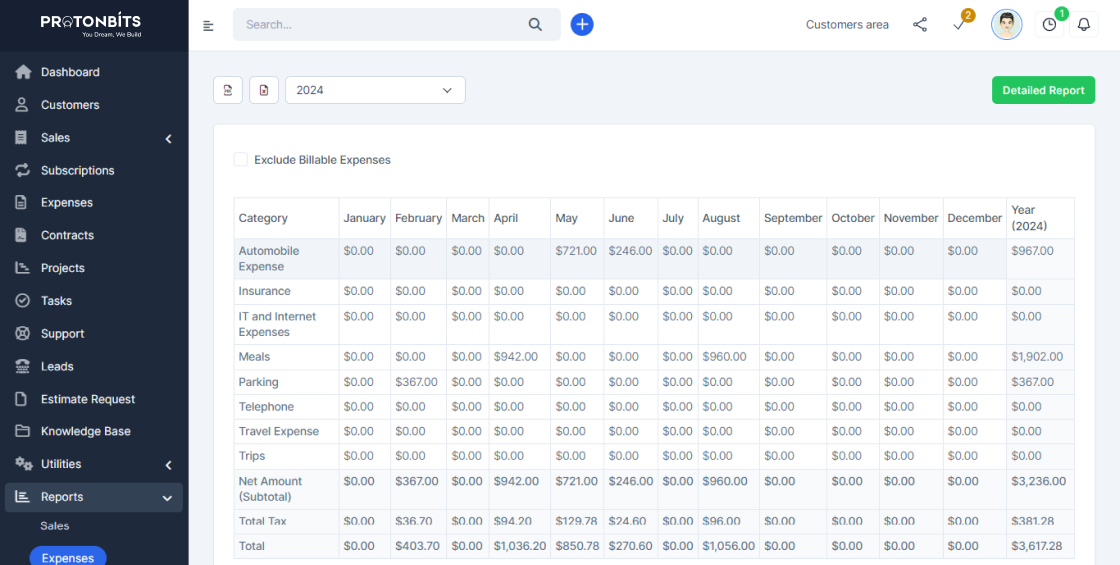This screenshot has width=1120, height=565.
Task: Click the Detailed Report button
Action: pyautogui.click(x=1043, y=90)
